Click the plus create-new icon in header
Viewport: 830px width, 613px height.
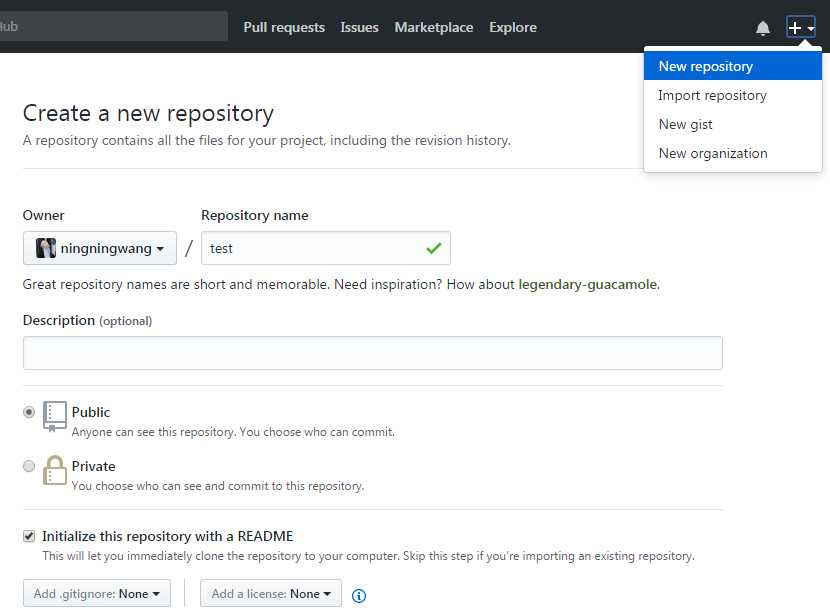click(800, 28)
